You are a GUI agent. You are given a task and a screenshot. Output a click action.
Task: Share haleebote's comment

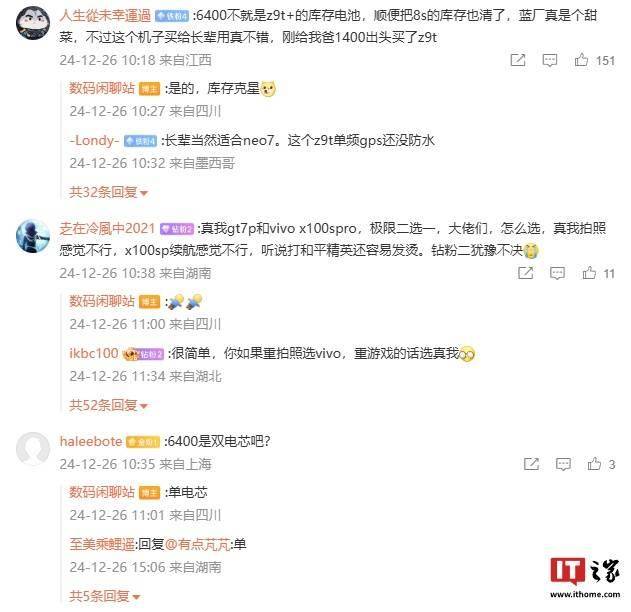point(531,464)
